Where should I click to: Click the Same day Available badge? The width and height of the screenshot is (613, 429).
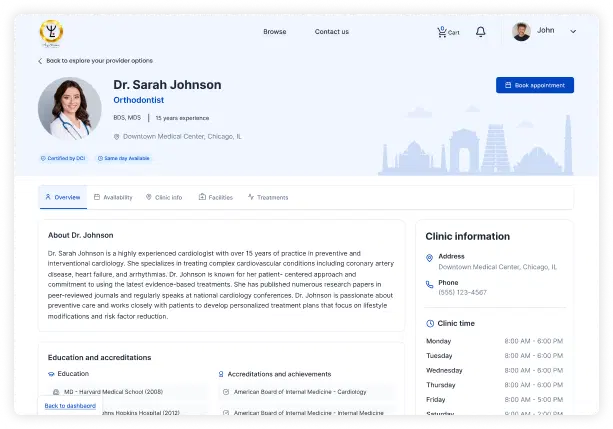[124, 158]
